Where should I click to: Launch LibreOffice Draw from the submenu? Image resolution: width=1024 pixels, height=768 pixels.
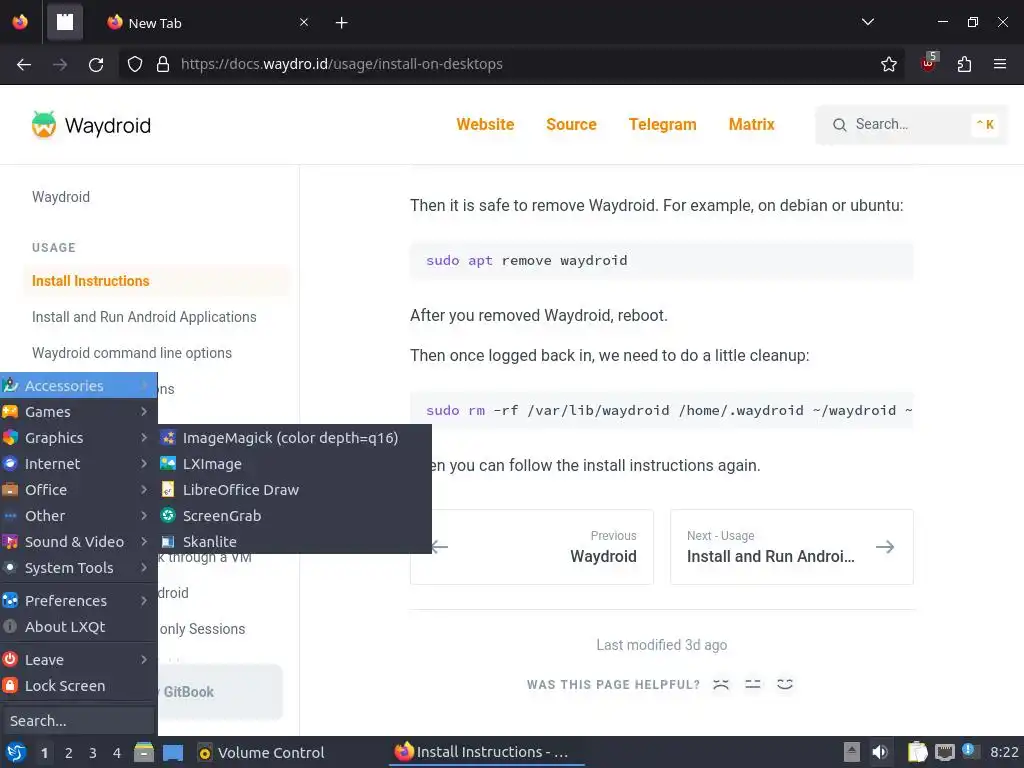pyautogui.click(x=295, y=490)
